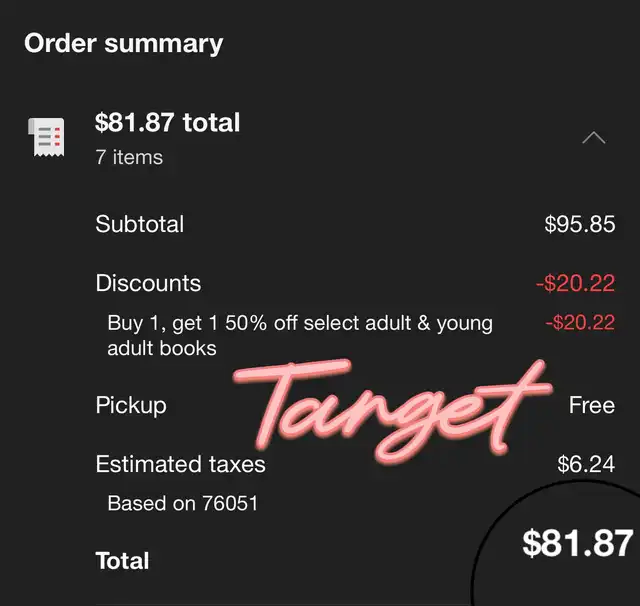640x606 pixels.
Task: Click the red lines on the receipt icon
Action: [x=57, y=137]
